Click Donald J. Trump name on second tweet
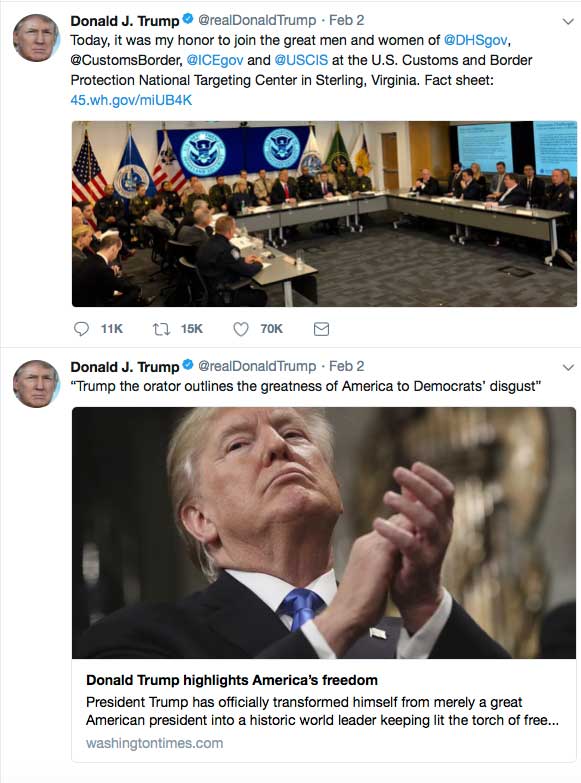Viewport: 581px width, 783px height. (125, 367)
